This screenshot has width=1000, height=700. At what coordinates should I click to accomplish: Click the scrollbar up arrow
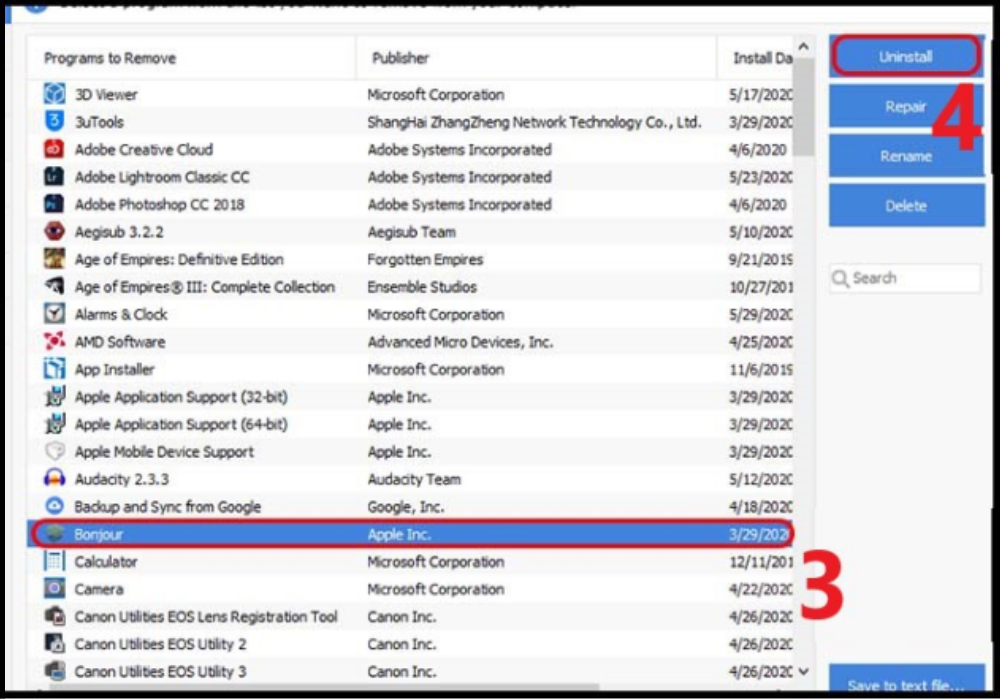click(804, 47)
